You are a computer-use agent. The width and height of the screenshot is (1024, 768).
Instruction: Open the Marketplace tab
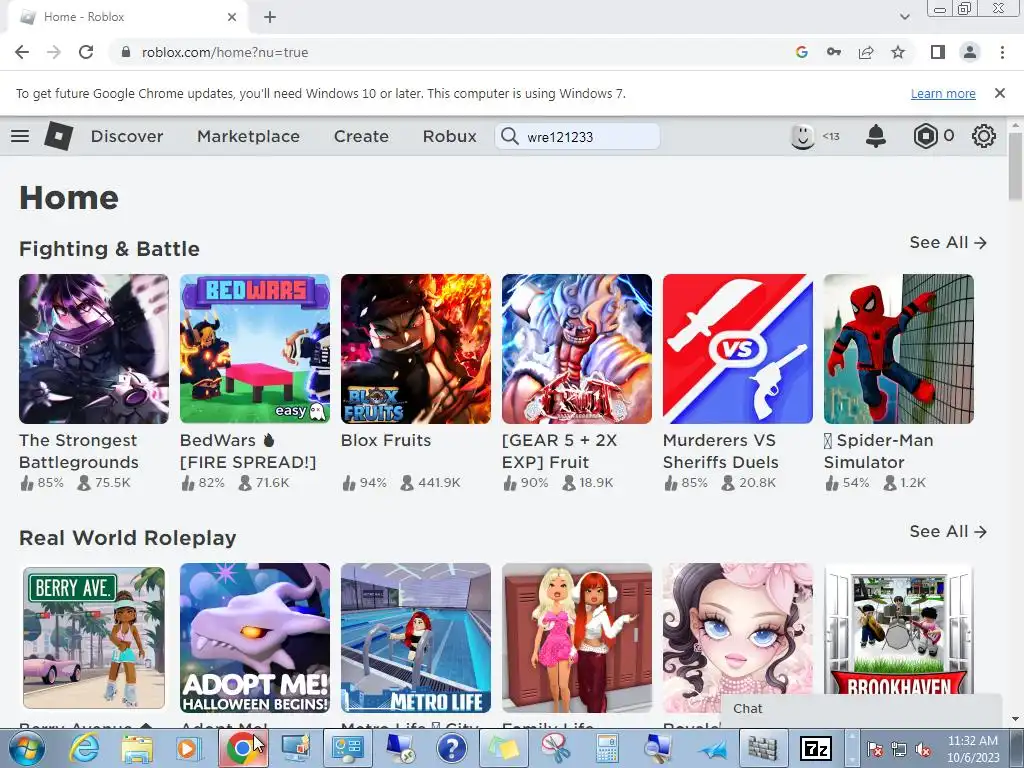[248, 136]
